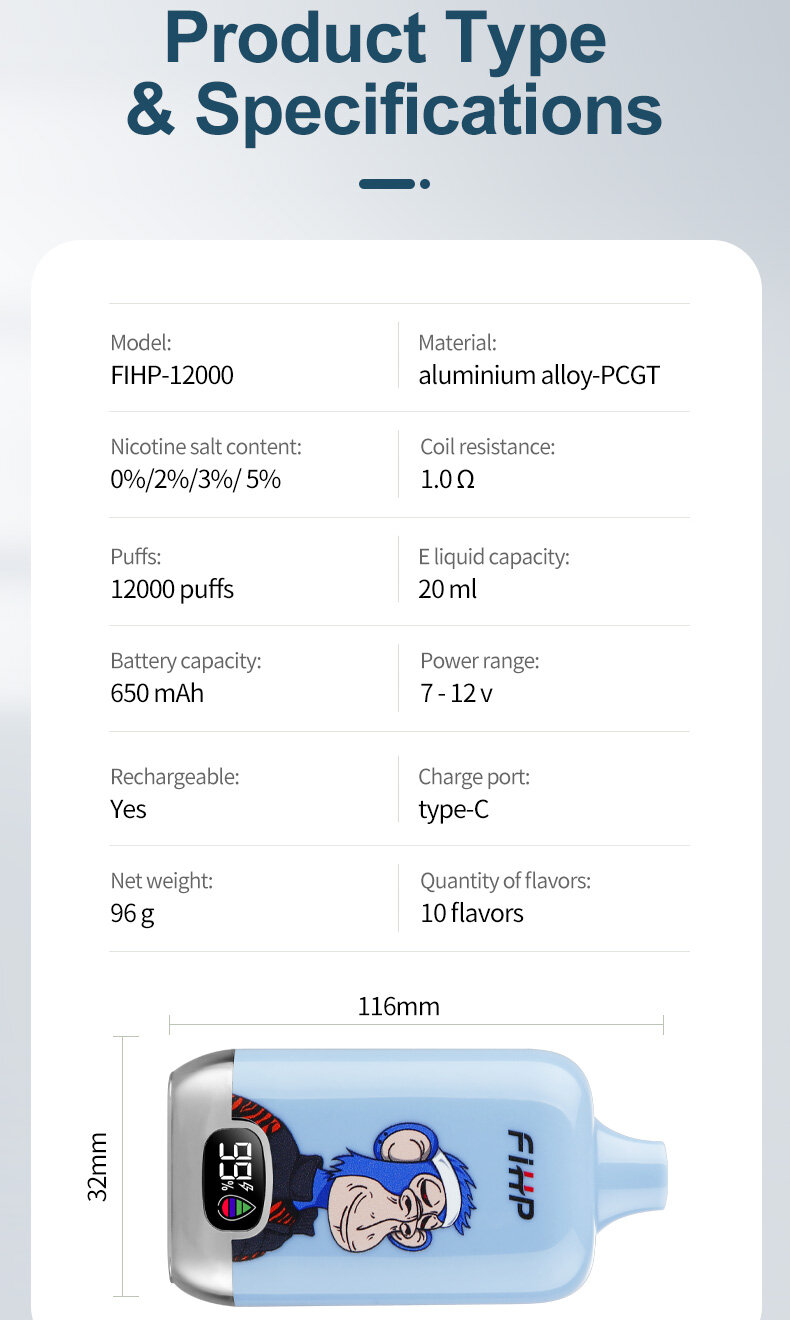
Task: Click the '7 - 12 v' power range
Action: 456,692
